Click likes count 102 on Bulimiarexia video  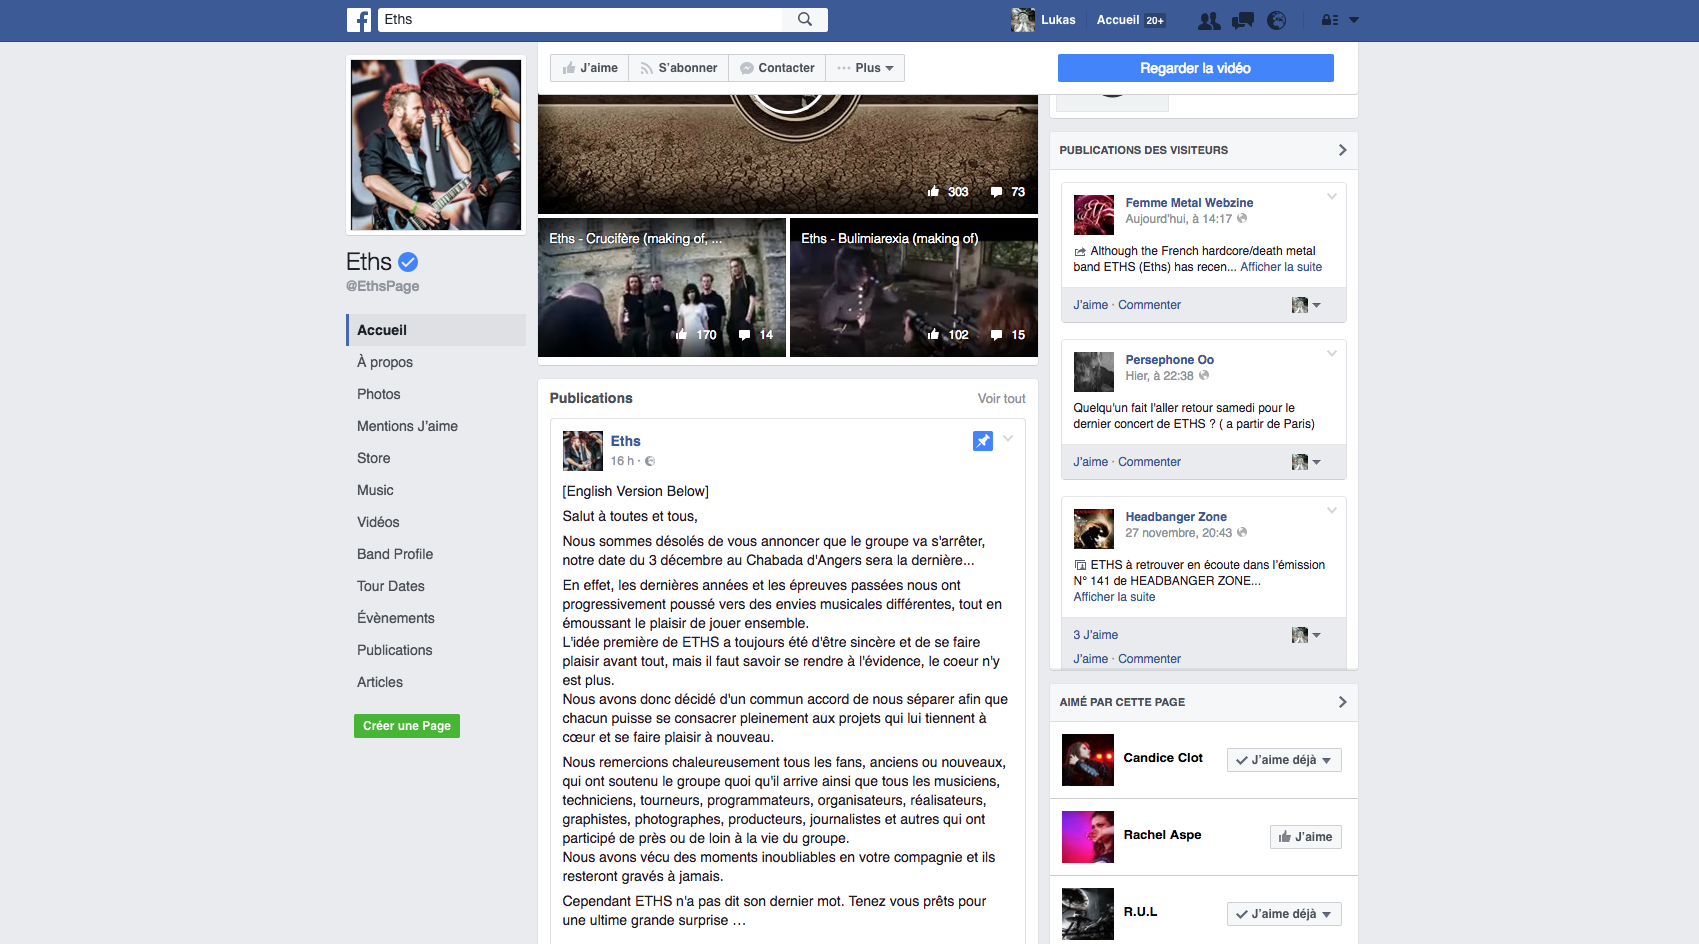pyautogui.click(x=948, y=335)
